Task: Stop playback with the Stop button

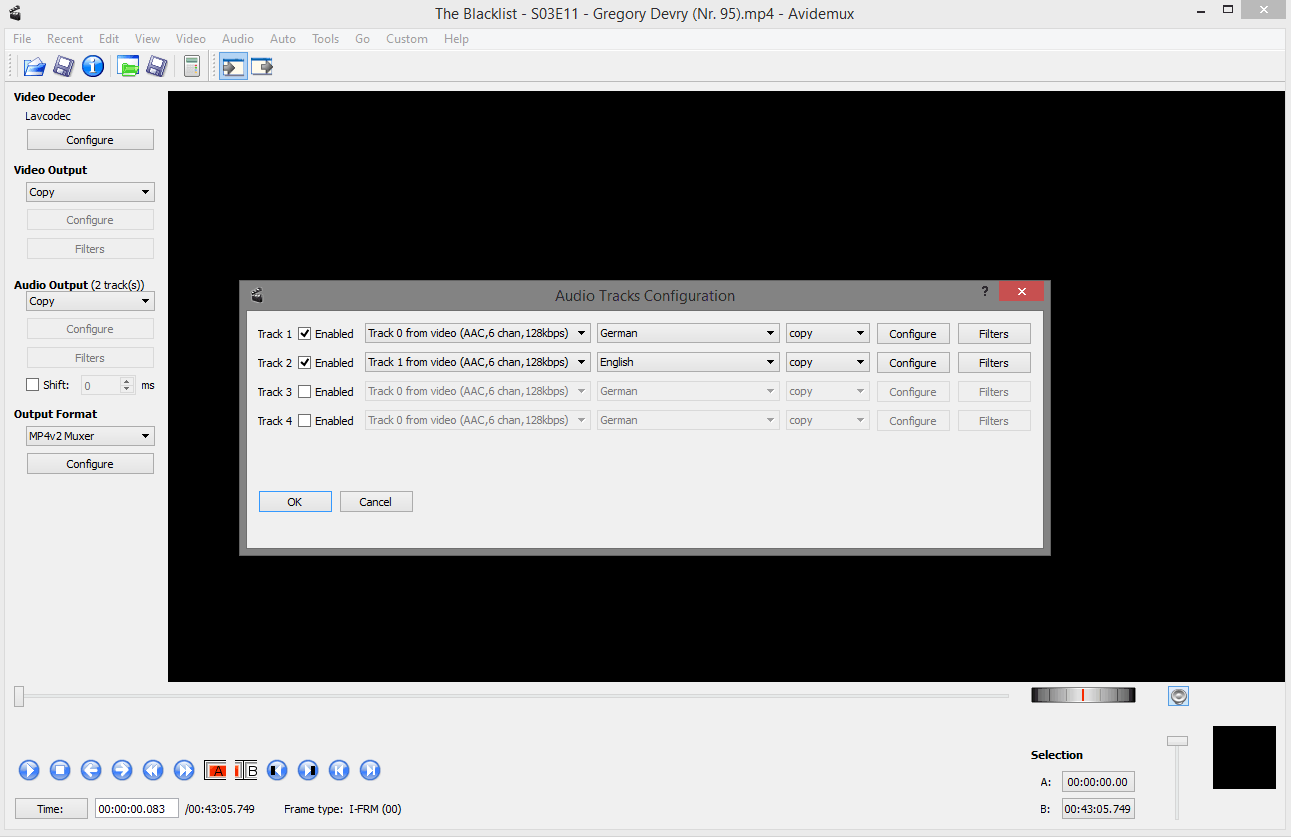Action: (60, 770)
